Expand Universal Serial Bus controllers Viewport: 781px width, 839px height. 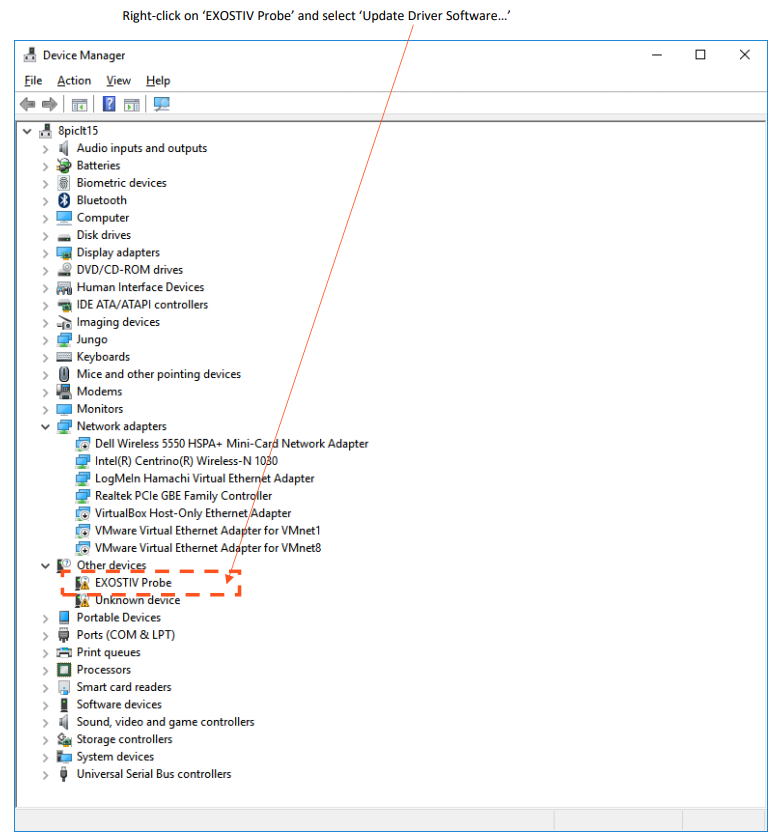click(x=45, y=774)
